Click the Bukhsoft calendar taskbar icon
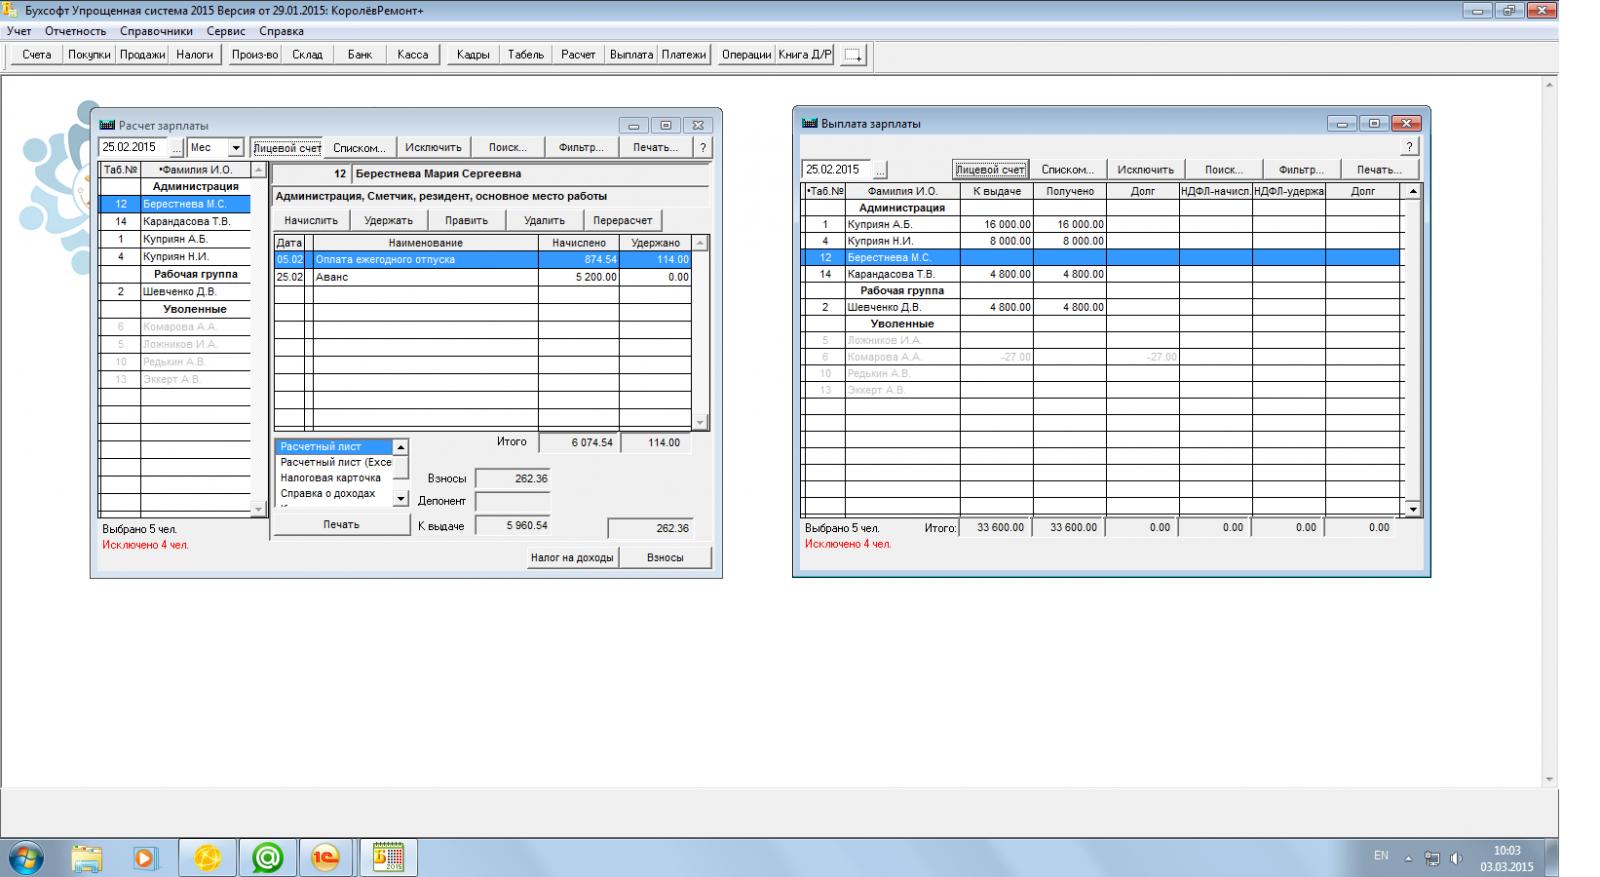The width and height of the screenshot is (1600, 877). pyautogui.click(x=388, y=857)
